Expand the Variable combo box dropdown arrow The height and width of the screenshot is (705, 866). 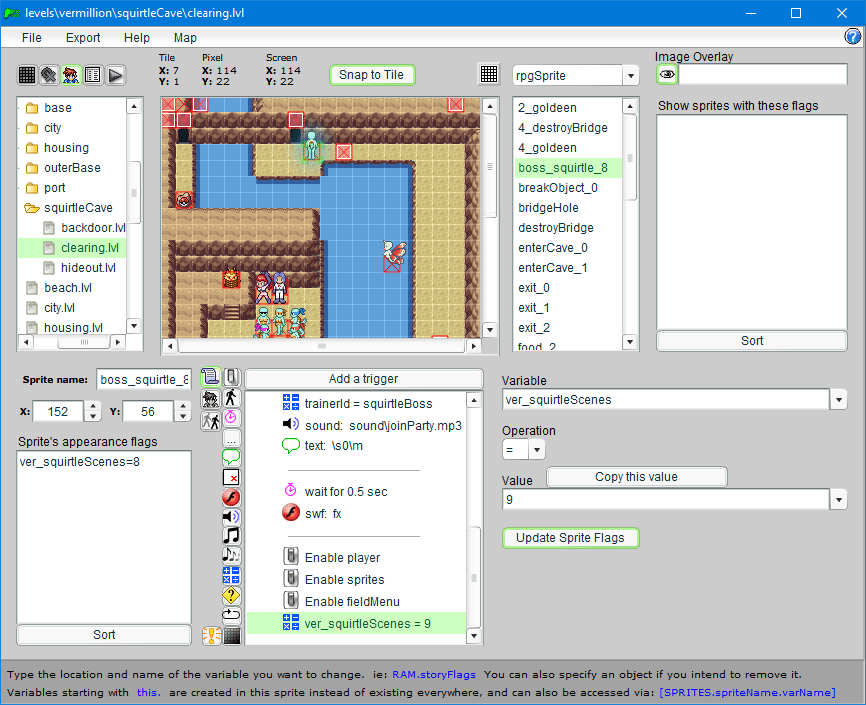tap(837, 400)
